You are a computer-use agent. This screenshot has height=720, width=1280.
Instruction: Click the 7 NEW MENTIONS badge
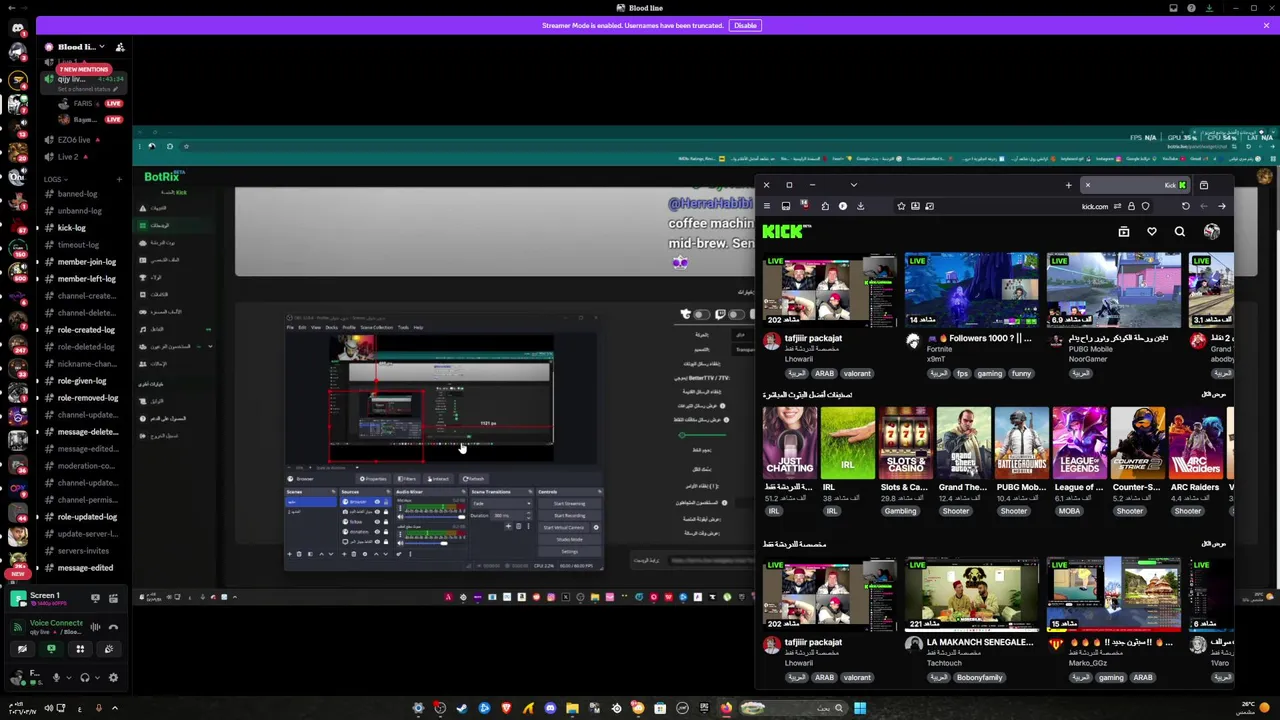pos(83,69)
